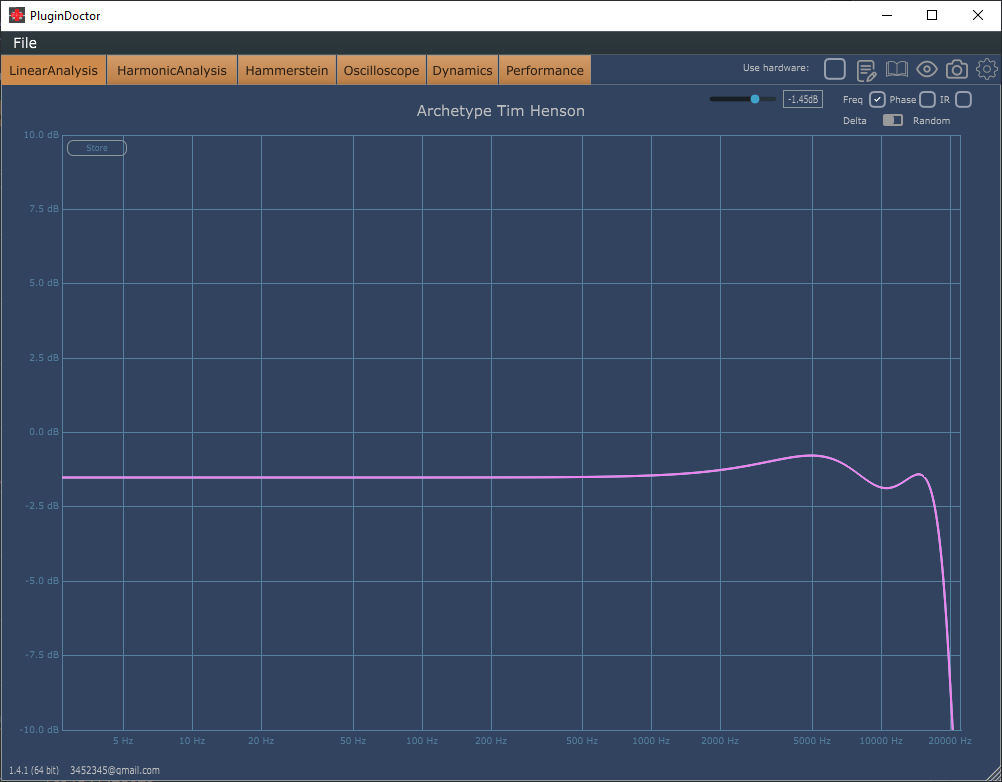Open the notes edit icon
Viewport: 1002px width, 782px height.
[866, 70]
